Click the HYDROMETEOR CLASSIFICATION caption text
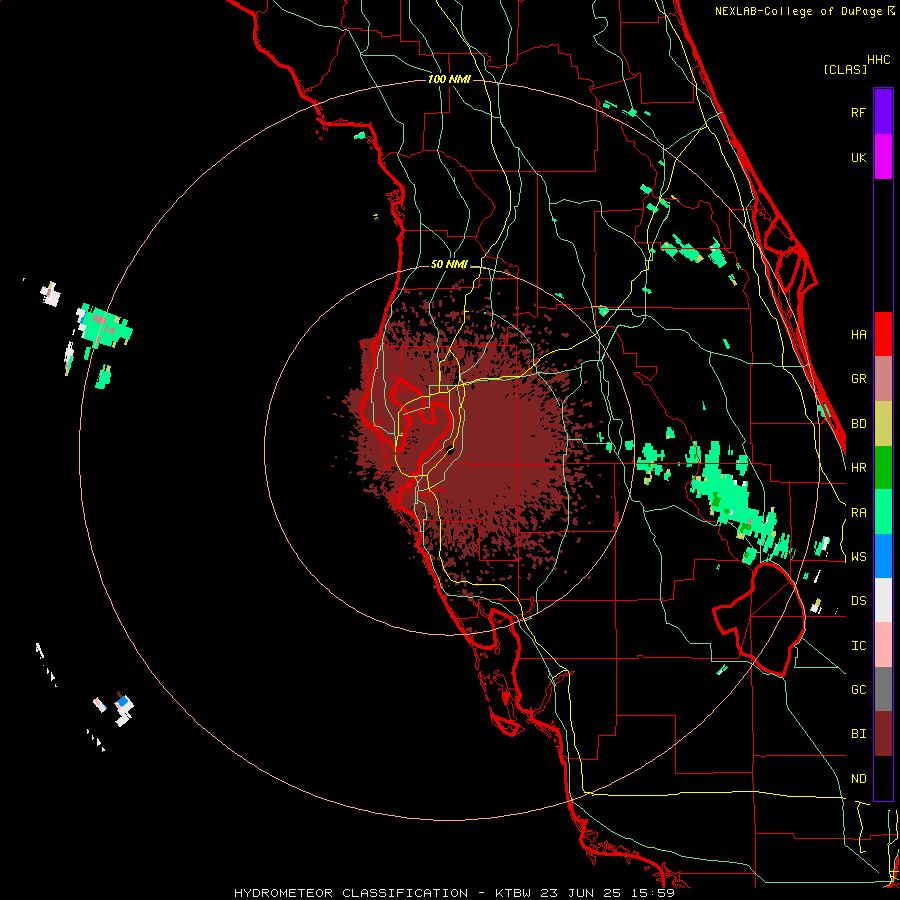Image resolution: width=900 pixels, height=900 pixels. click(351, 893)
